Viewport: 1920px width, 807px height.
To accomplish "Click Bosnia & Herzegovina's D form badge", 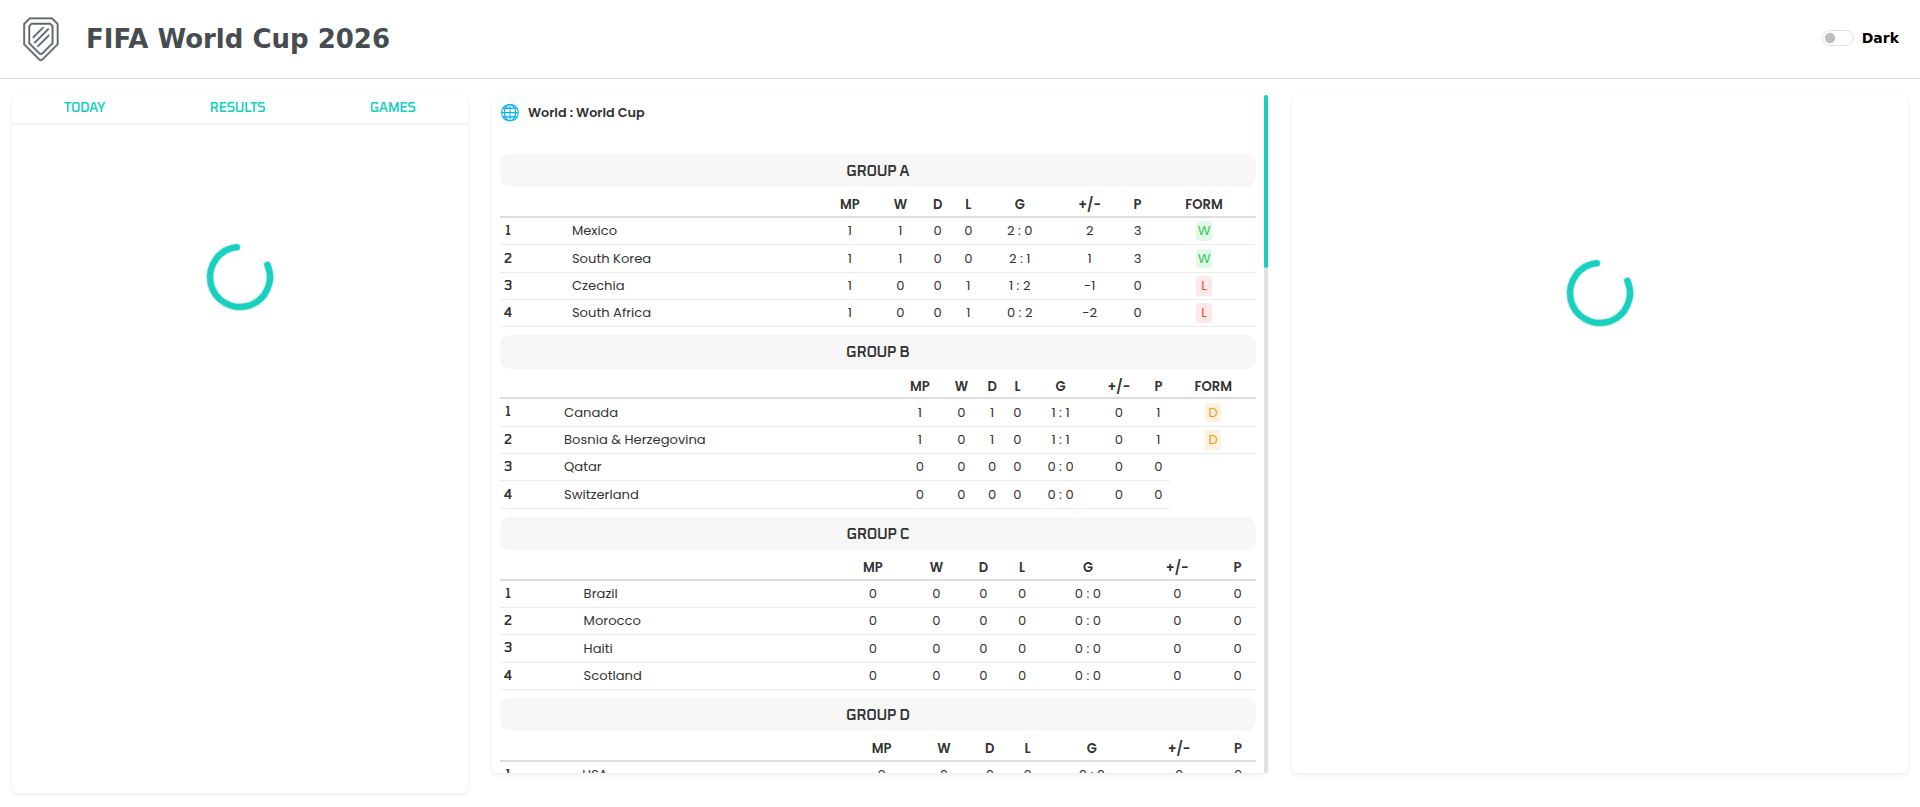I will pyautogui.click(x=1213, y=440).
